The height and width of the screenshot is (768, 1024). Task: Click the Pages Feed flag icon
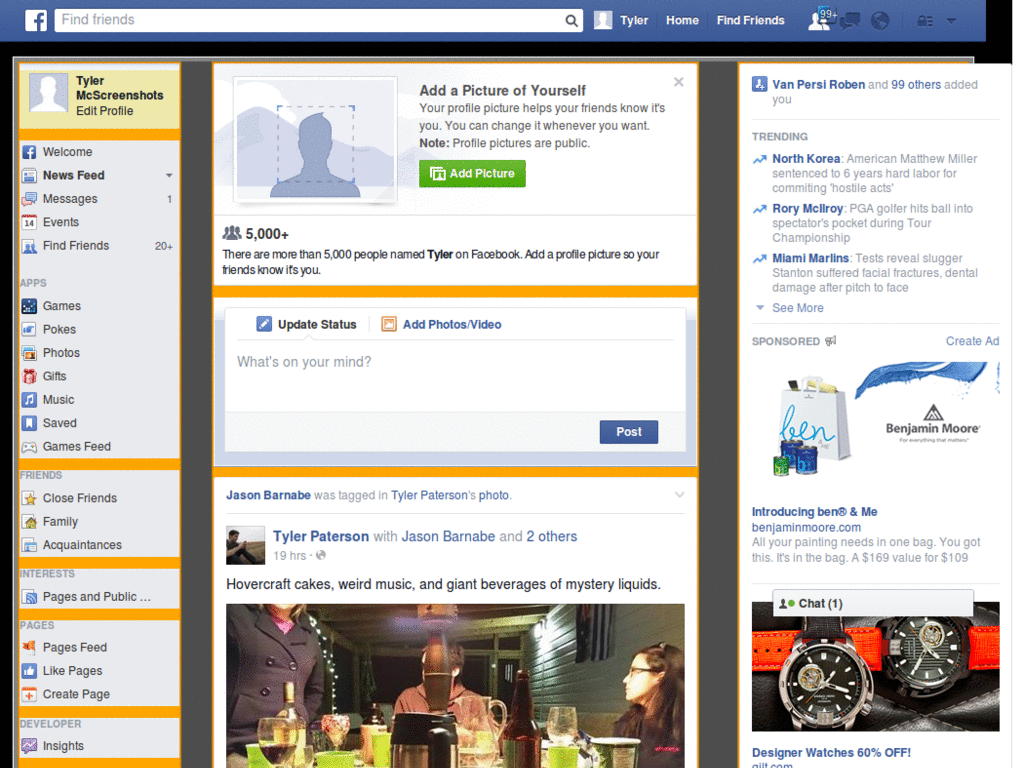pos(29,647)
